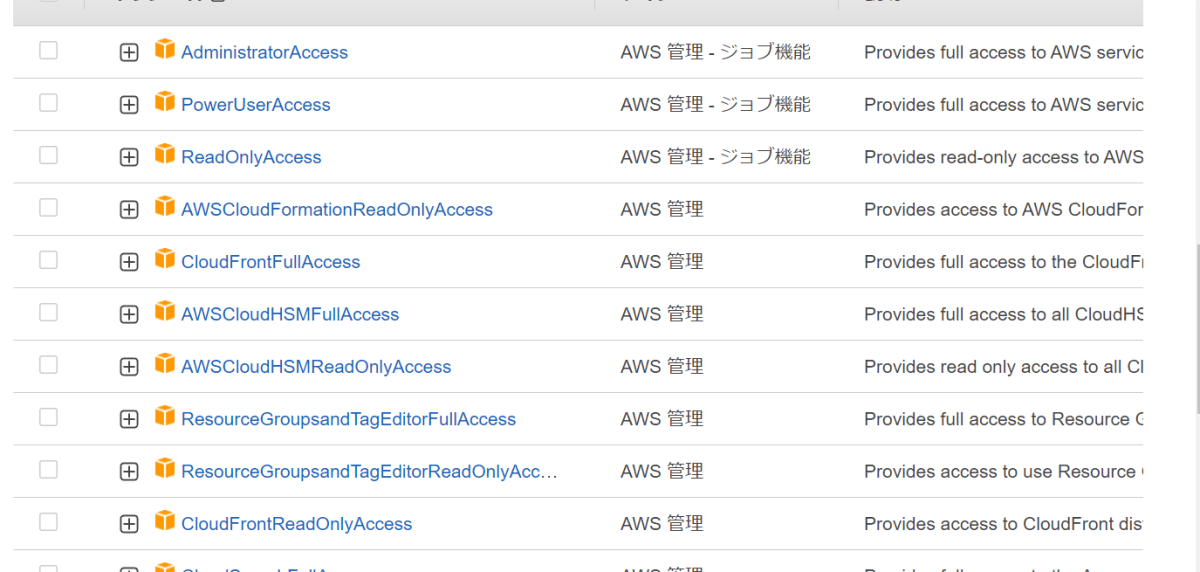Viewport: 1200px width, 572px height.
Task: Open the ReadOnlyAccess policy link
Action: click(251, 157)
